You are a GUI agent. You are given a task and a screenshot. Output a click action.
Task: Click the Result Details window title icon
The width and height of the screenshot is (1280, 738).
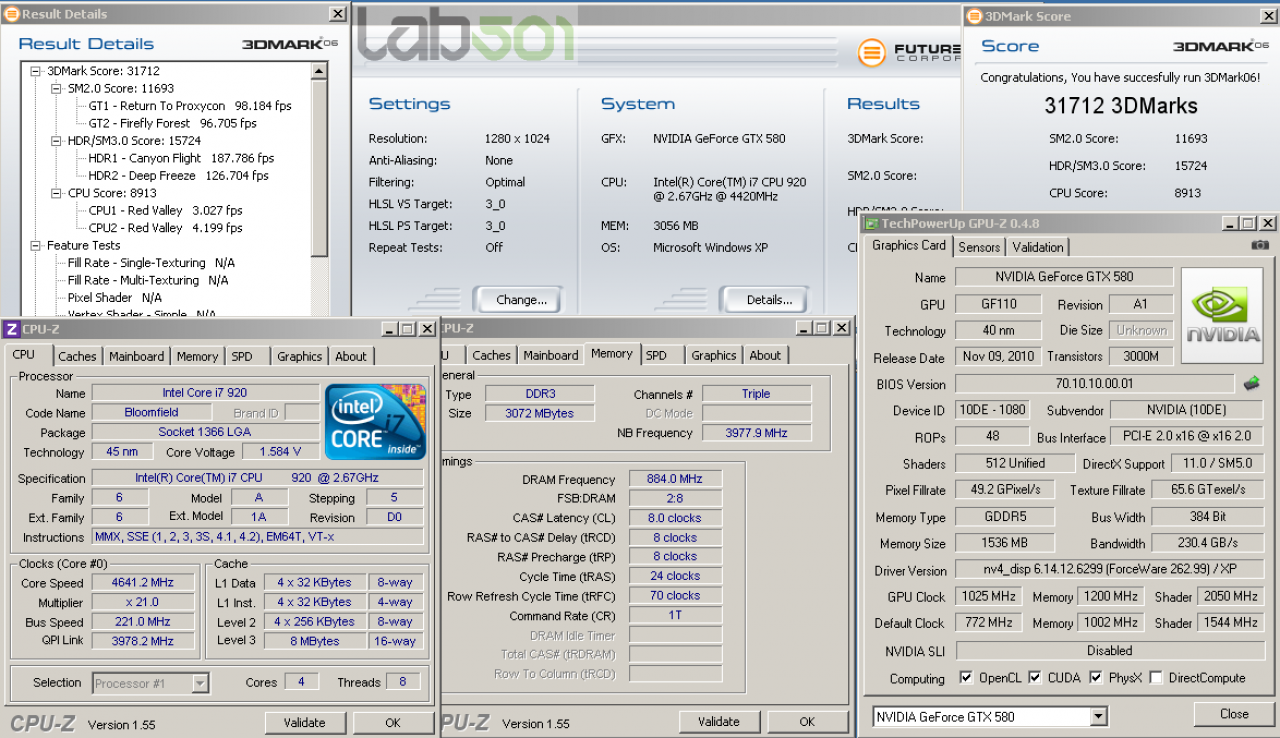(11, 14)
